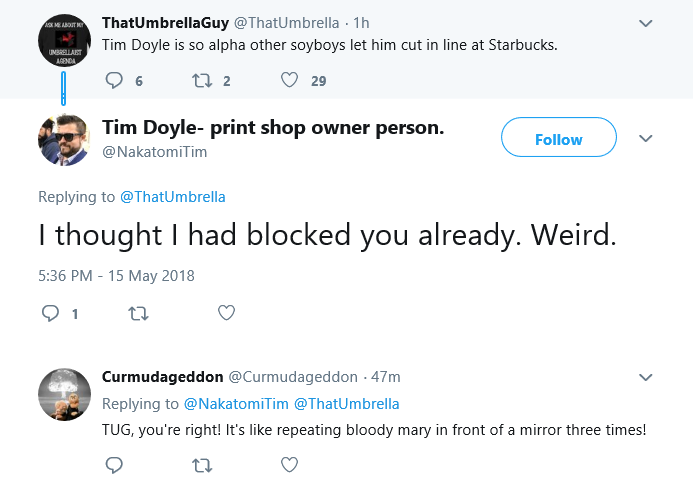Image resolution: width=693 pixels, height=482 pixels.
Task: Reply to Curmudageddon's bloody mary tweet
Action: click(114, 465)
